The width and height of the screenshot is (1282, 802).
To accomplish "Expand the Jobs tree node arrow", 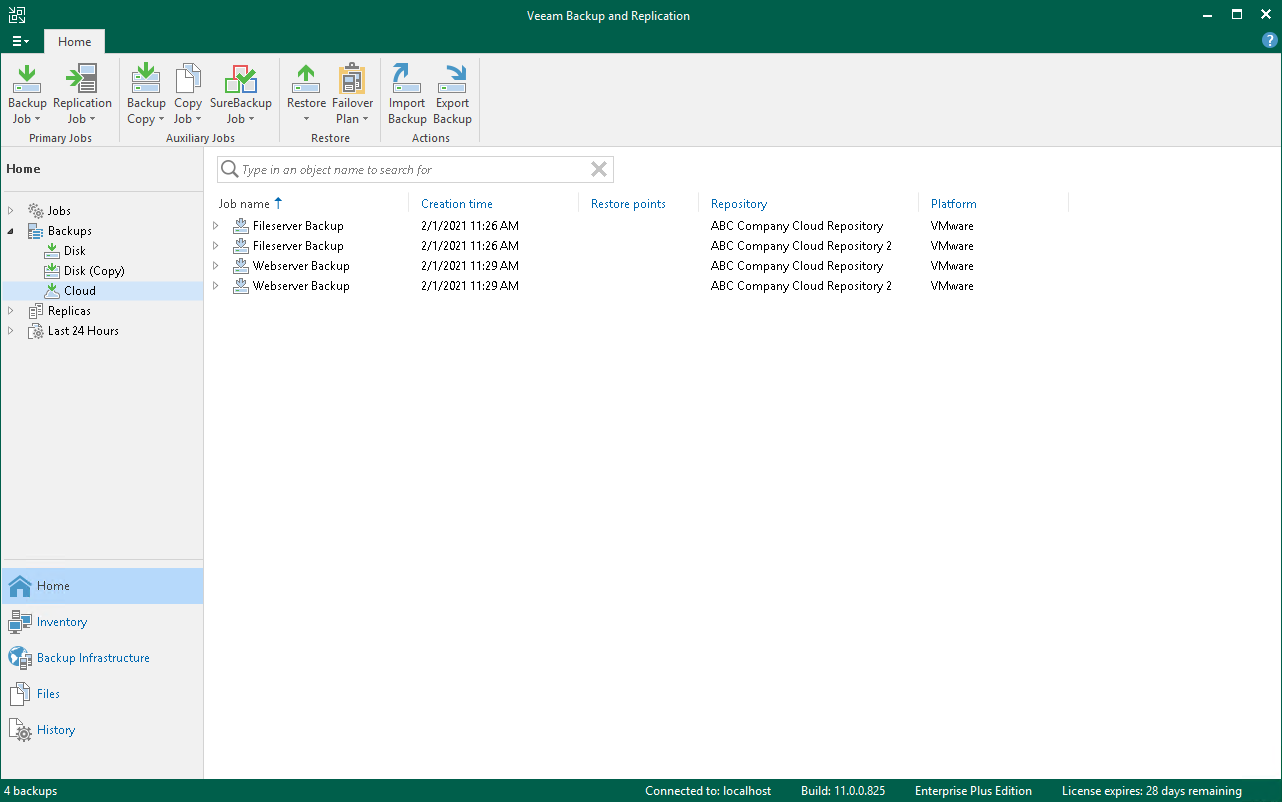I will pyautogui.click(x=11, y=211).
